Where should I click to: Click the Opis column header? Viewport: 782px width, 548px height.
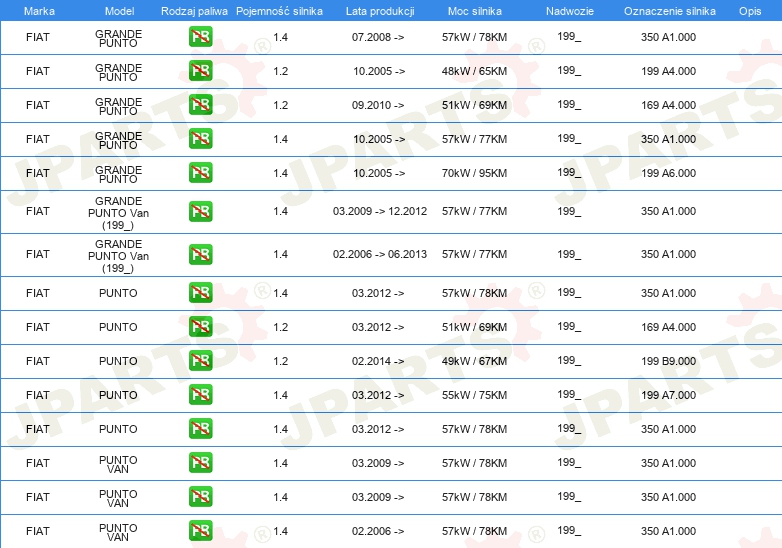click(750, 11)
